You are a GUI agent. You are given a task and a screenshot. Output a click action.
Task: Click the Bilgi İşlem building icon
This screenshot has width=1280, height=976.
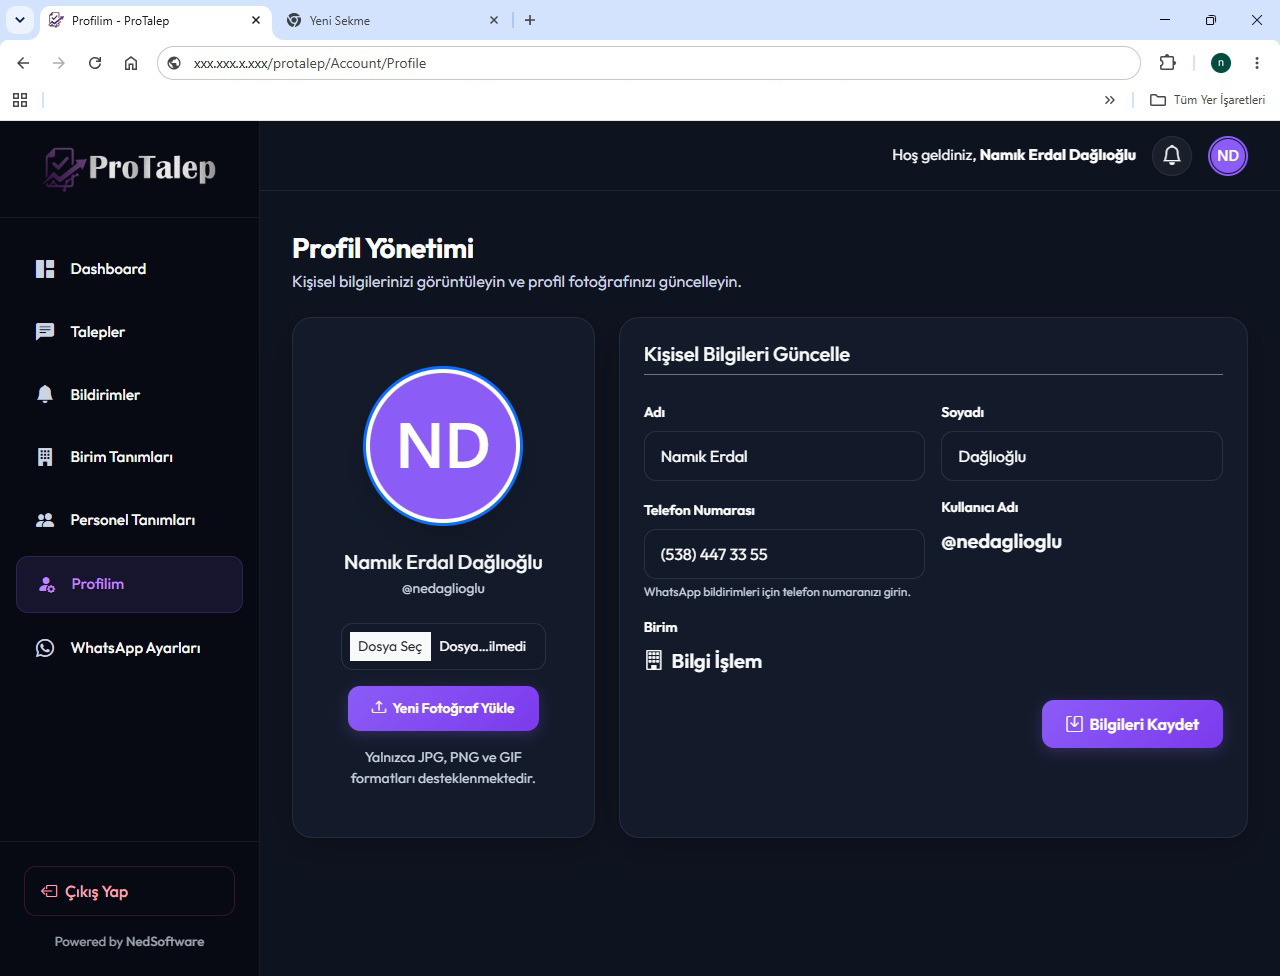point(654,660)
